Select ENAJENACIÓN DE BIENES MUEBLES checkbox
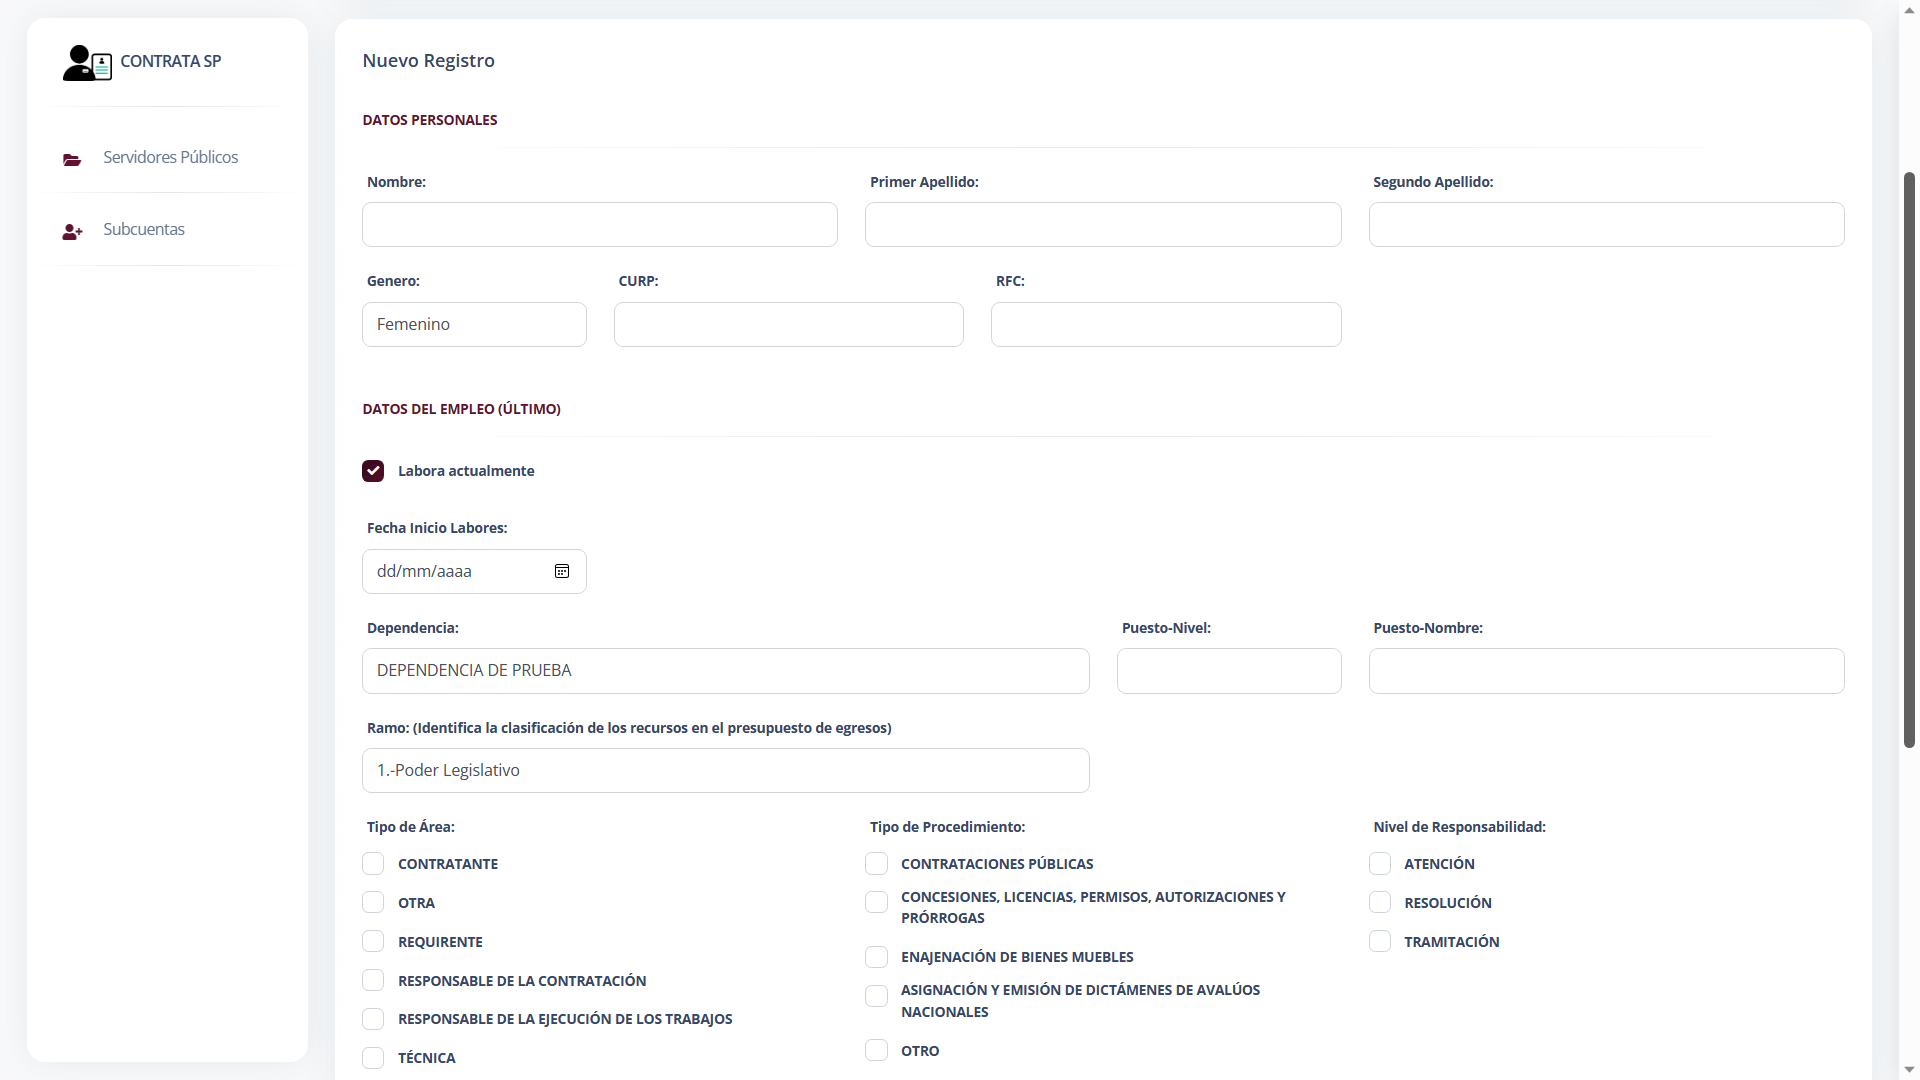Viewport: 1920px width, 1080px height. (876, 957)
